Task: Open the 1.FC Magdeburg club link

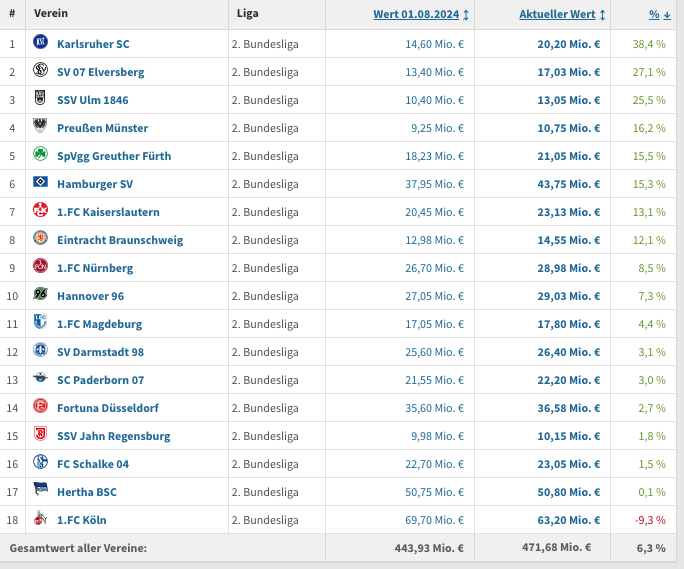Action: [99, 324]
